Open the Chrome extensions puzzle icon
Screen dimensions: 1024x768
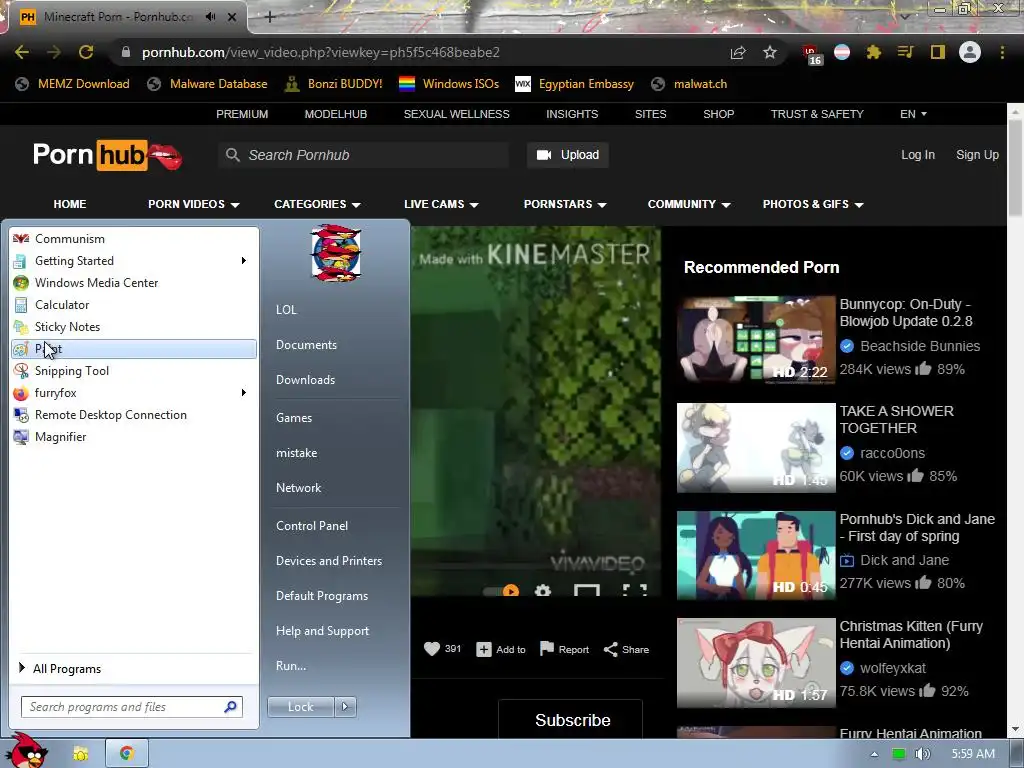[x=874, y=52]
